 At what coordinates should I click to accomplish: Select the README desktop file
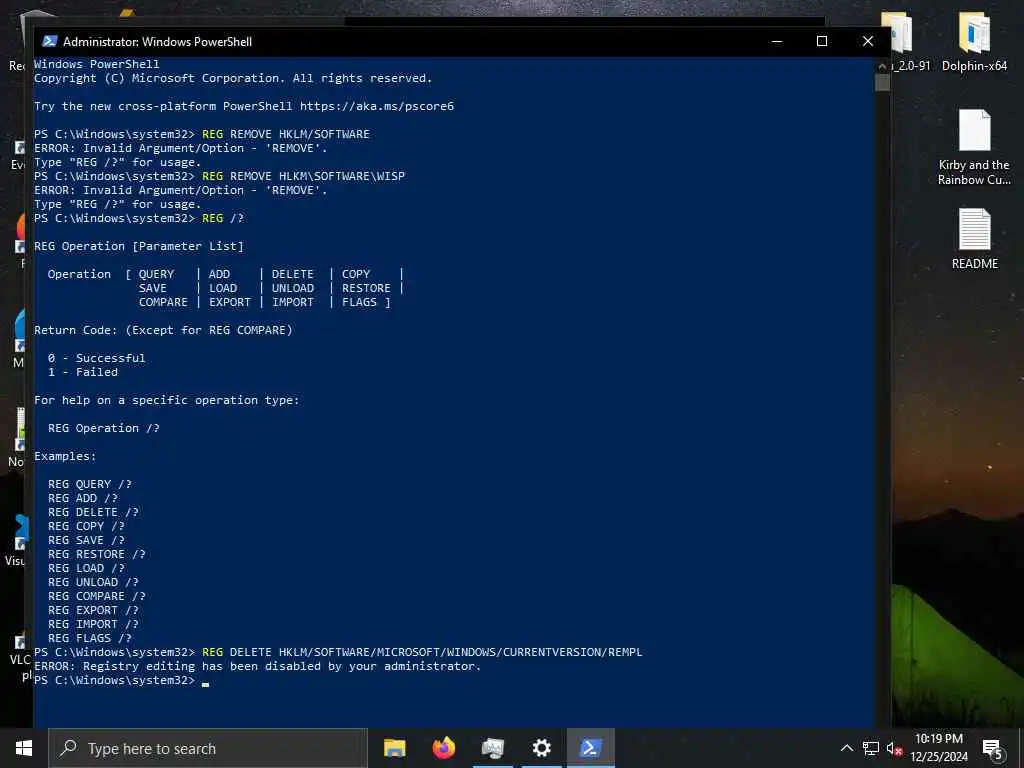(x=974, y=239)
